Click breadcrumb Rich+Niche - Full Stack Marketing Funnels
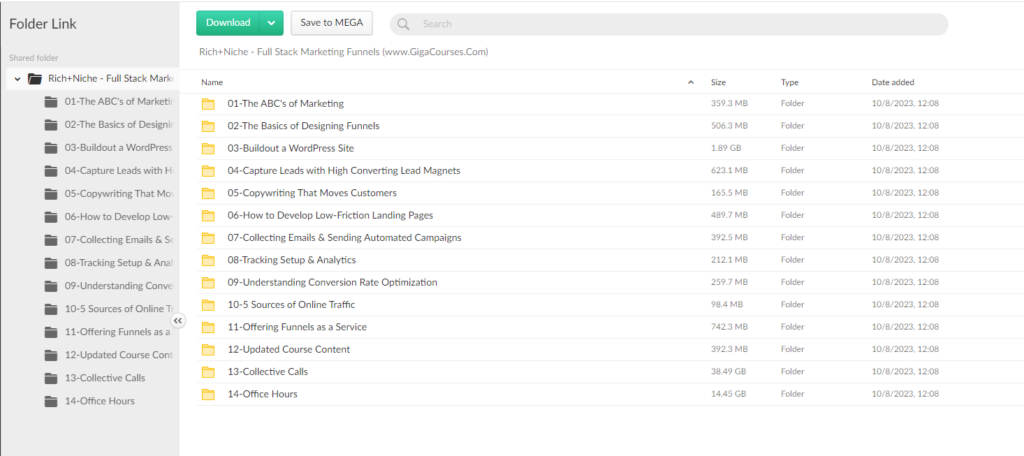Screen dimensions: 1024x456 344,52
